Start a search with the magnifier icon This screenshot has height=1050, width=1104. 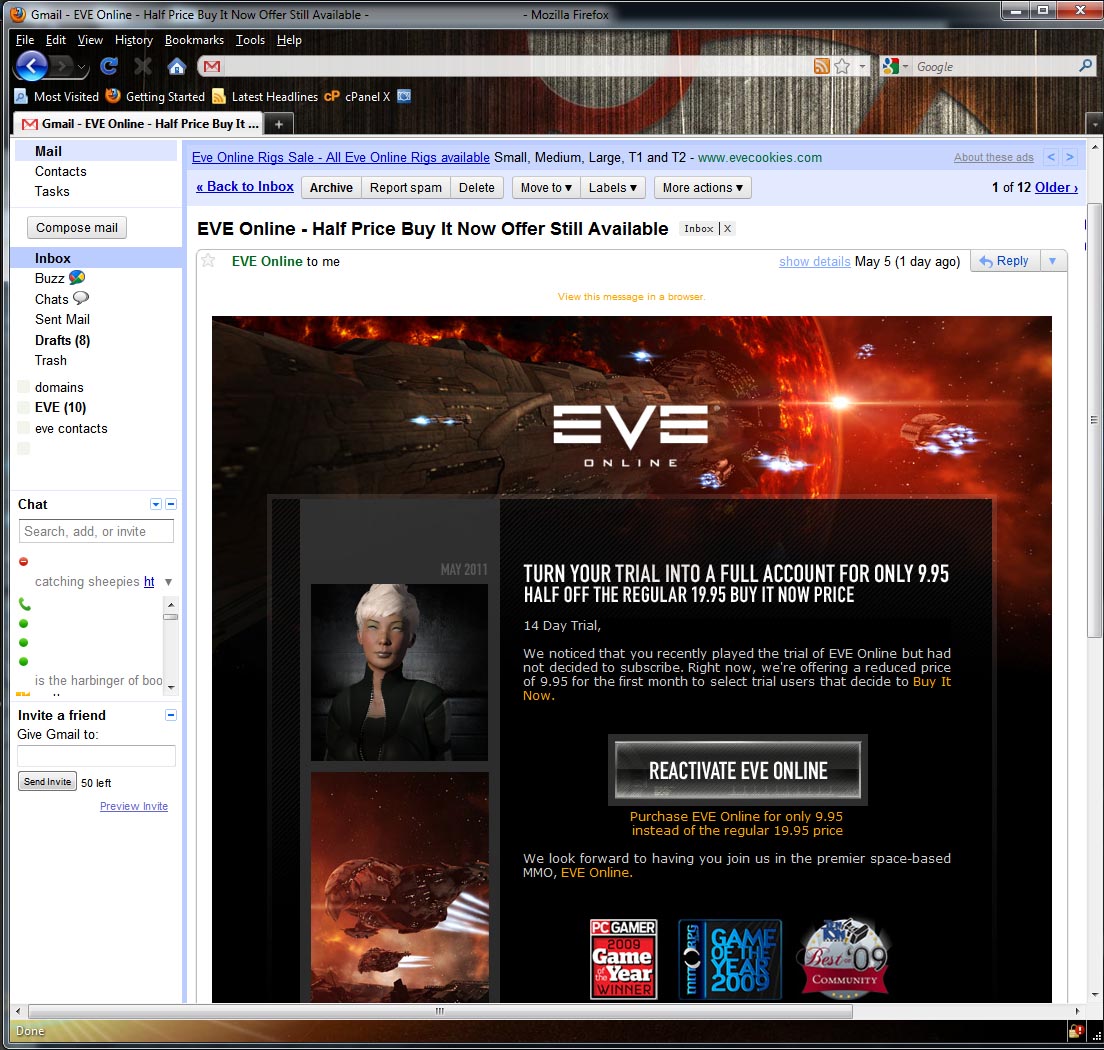(x=1085, y=65)
